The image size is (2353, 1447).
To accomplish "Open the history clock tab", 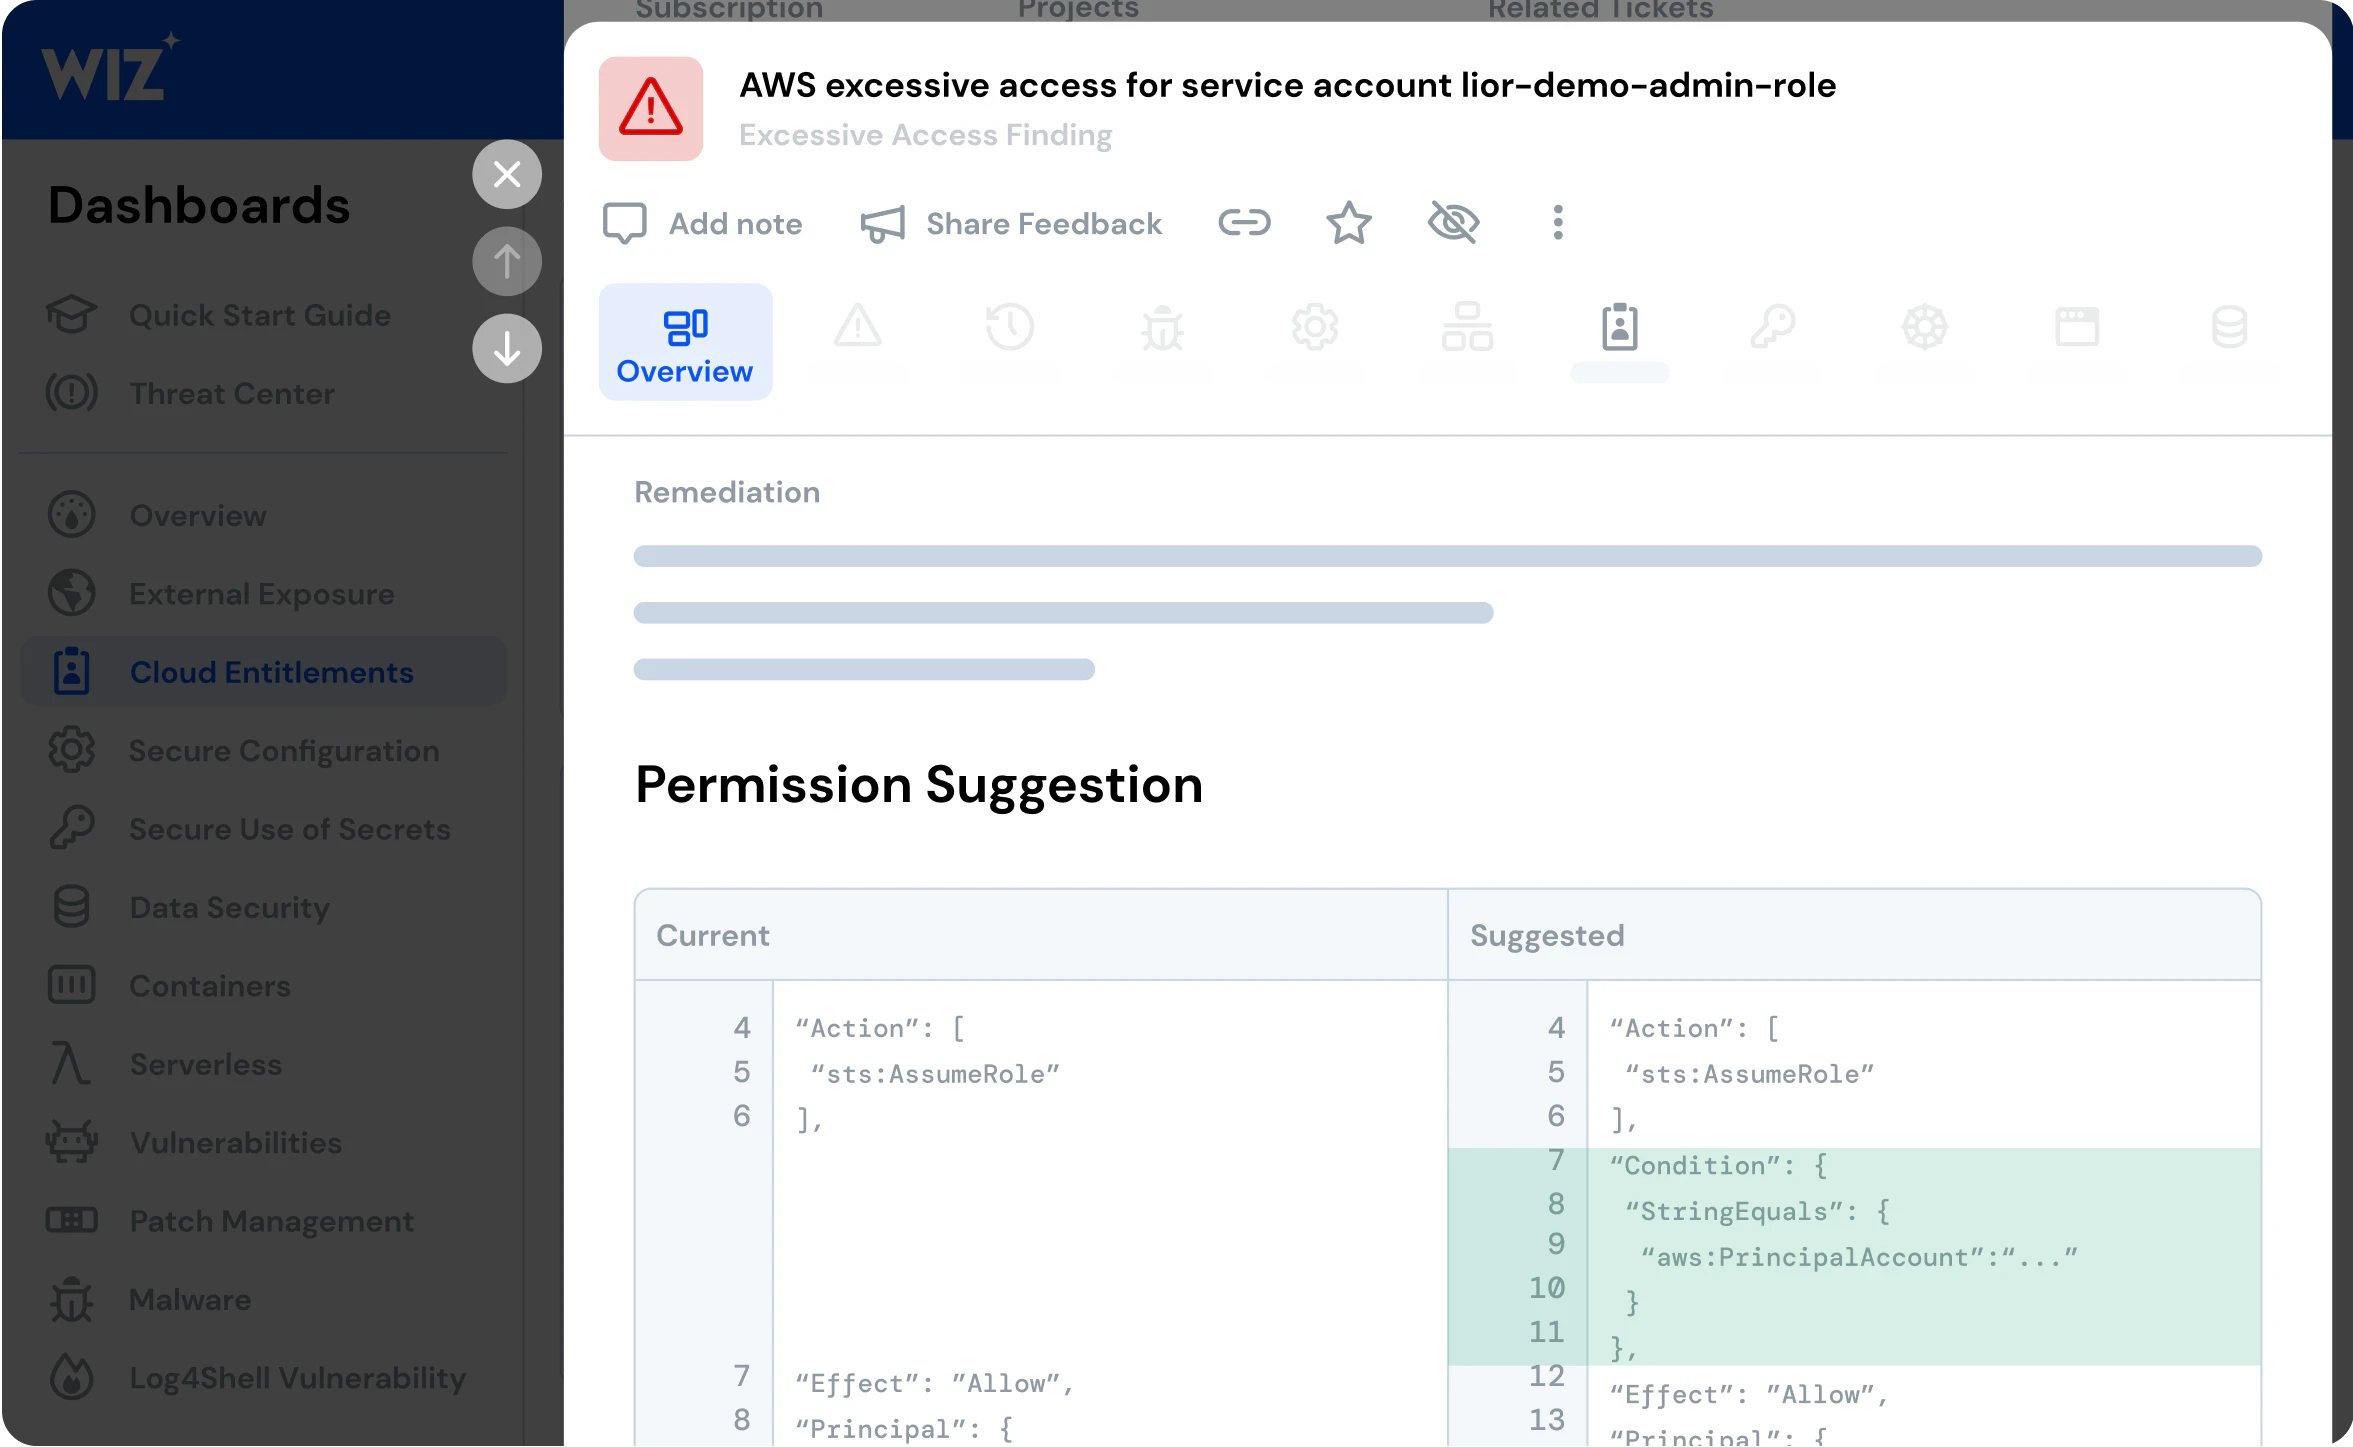I will click(1010, 328).
